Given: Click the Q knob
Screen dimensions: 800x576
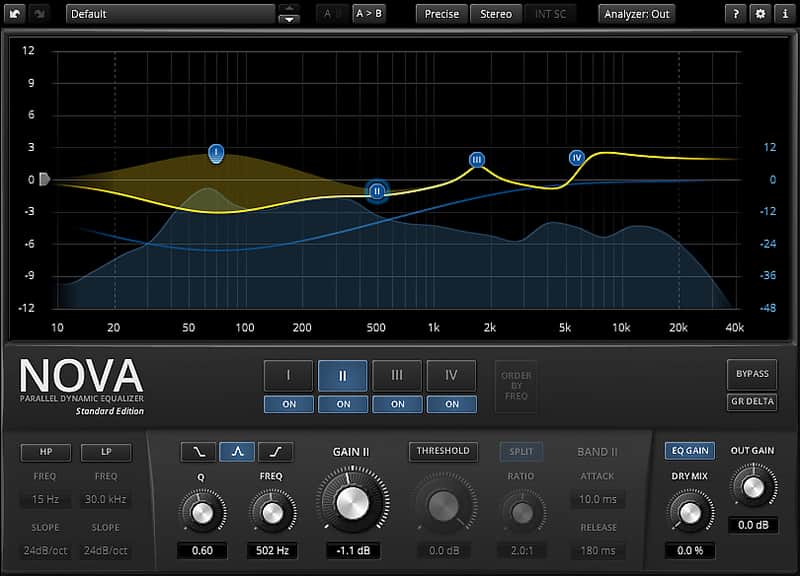Looking at the screenshot, I should tap(202, 512).
